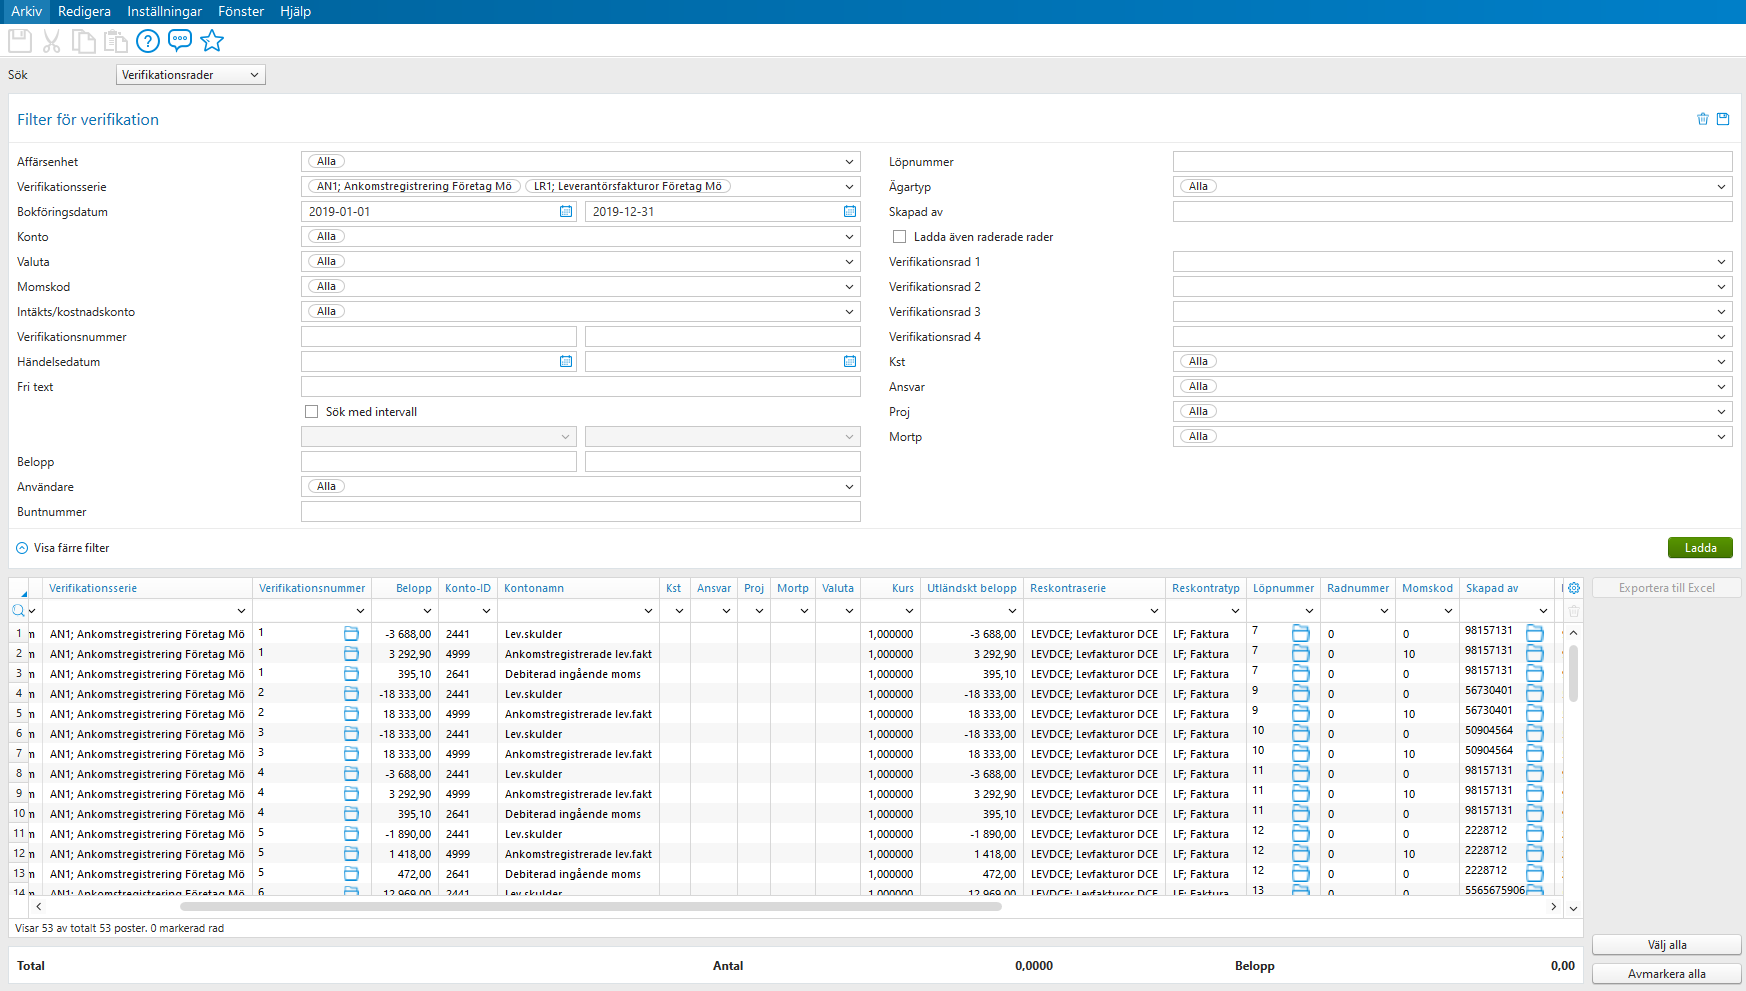Screen dimensions: 1746x991
Task: Save the filter with the floppy disk icon
Action: (1723, 119)
